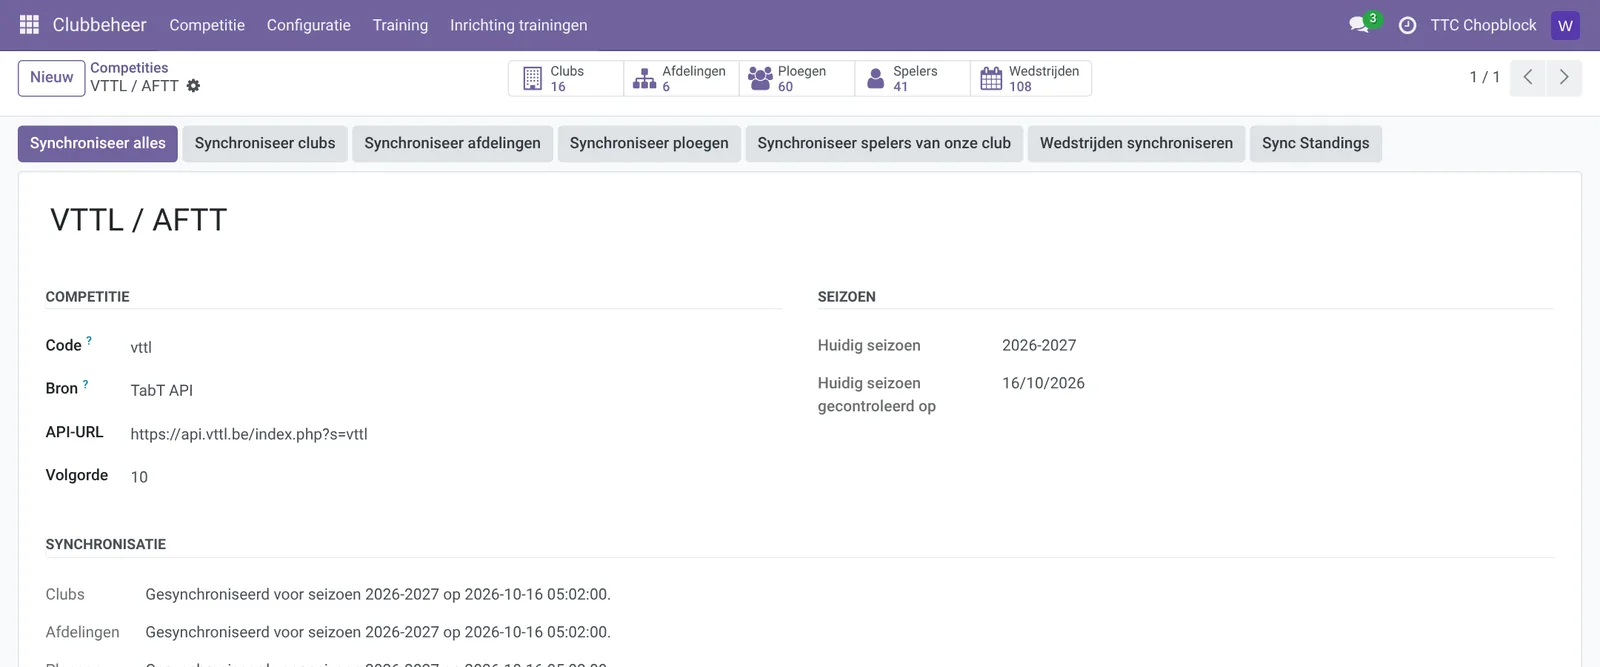Click the Clubs building icon

[533, 78]
